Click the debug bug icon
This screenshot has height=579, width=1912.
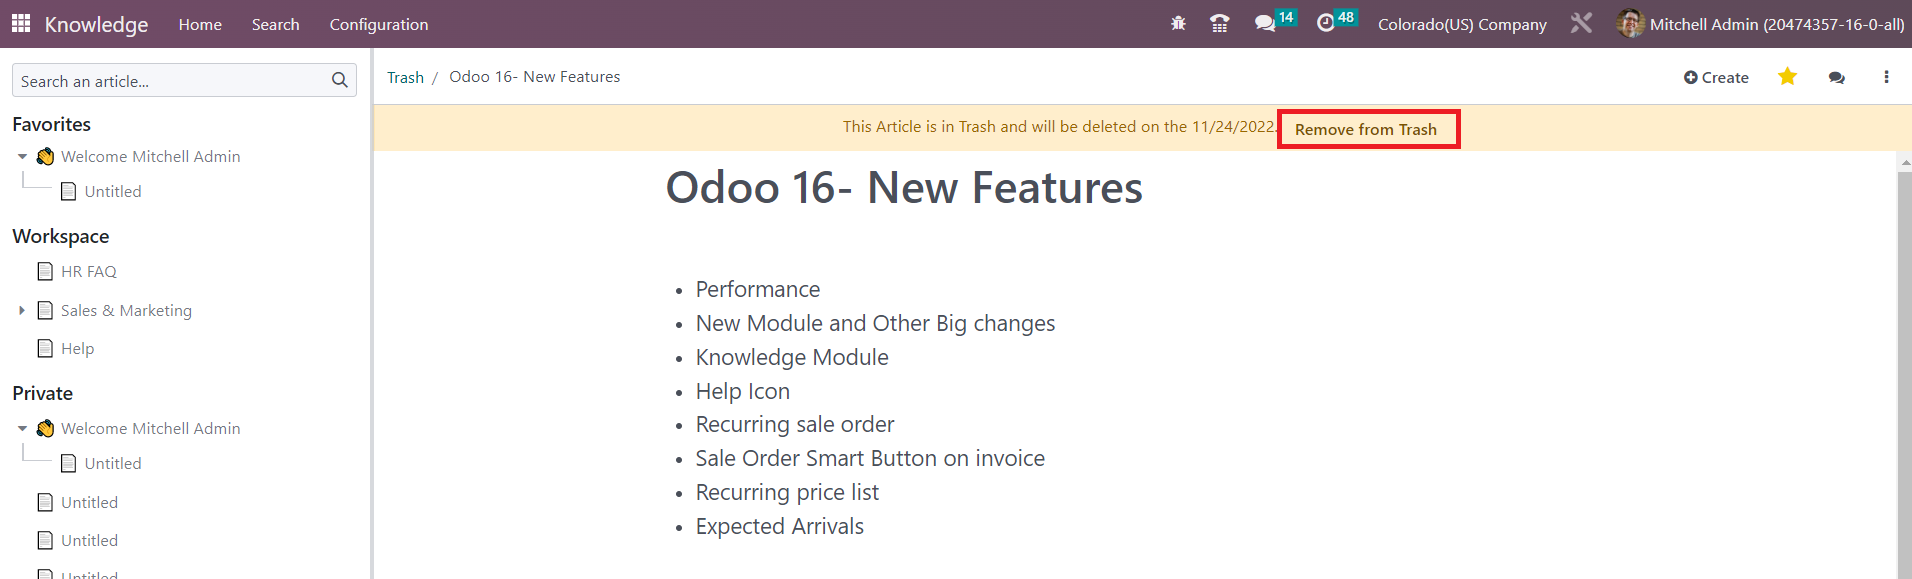click(x=1178, y=23)
